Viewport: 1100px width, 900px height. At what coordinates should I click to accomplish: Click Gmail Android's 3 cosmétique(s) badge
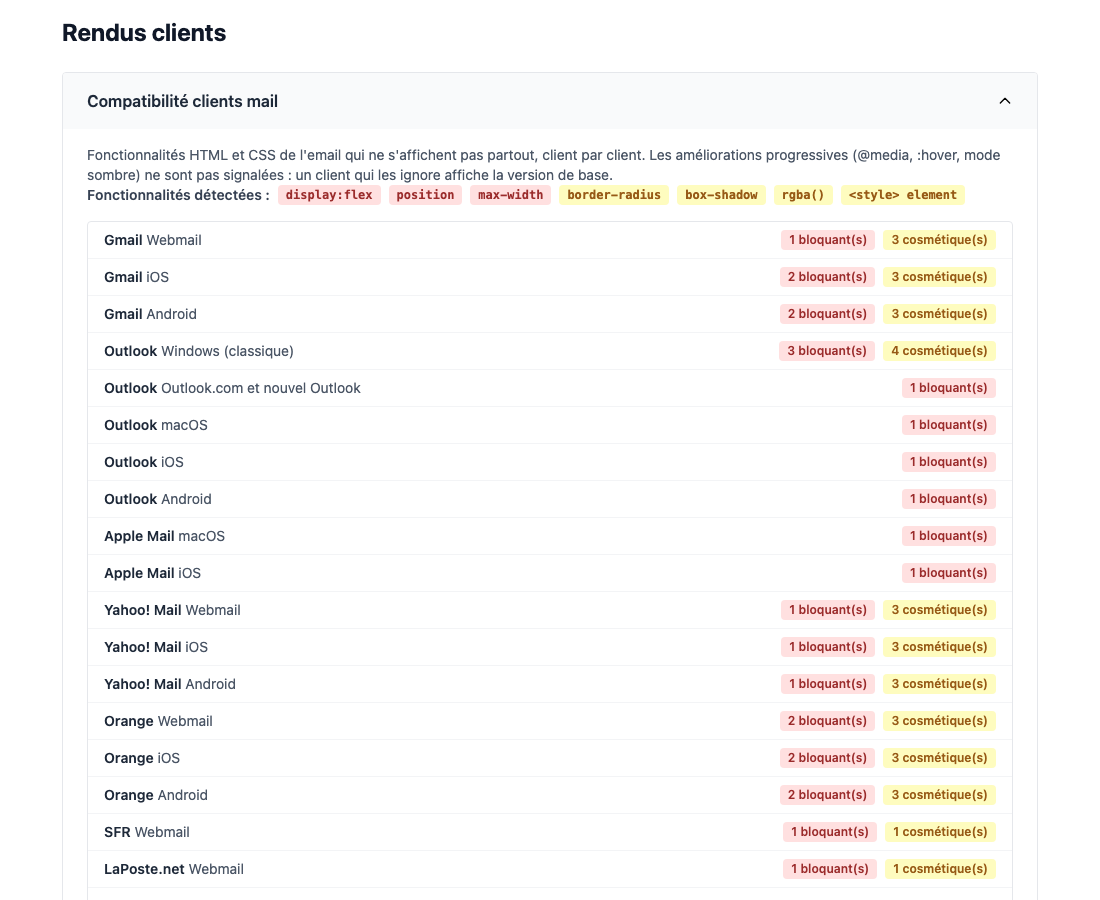point(939,314)
